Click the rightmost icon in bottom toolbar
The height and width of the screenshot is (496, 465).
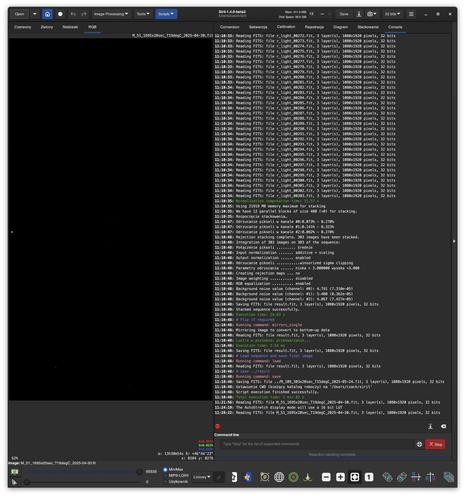[449, 477]
